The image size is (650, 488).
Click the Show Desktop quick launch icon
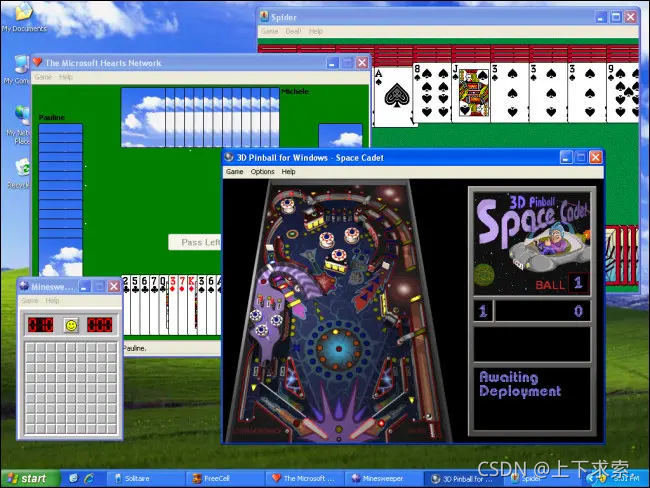point(74,478)
